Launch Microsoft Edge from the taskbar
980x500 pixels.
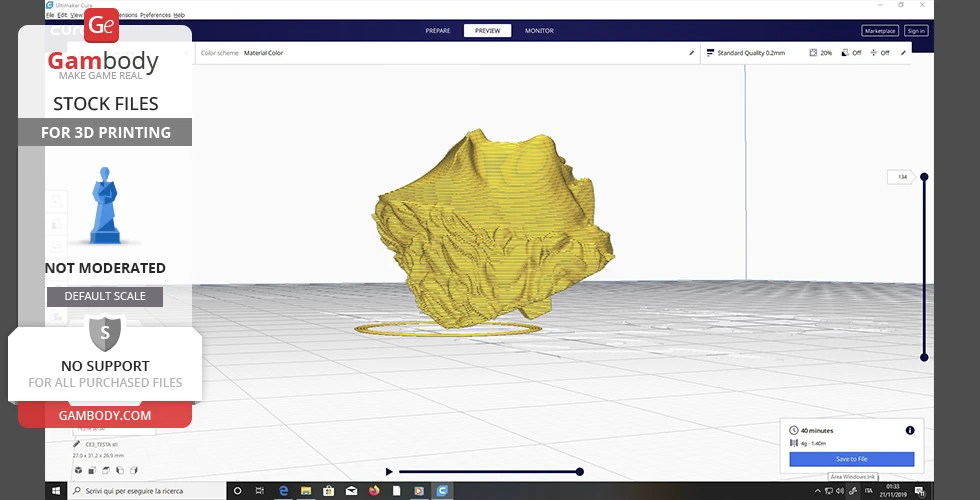pos(283,491)
